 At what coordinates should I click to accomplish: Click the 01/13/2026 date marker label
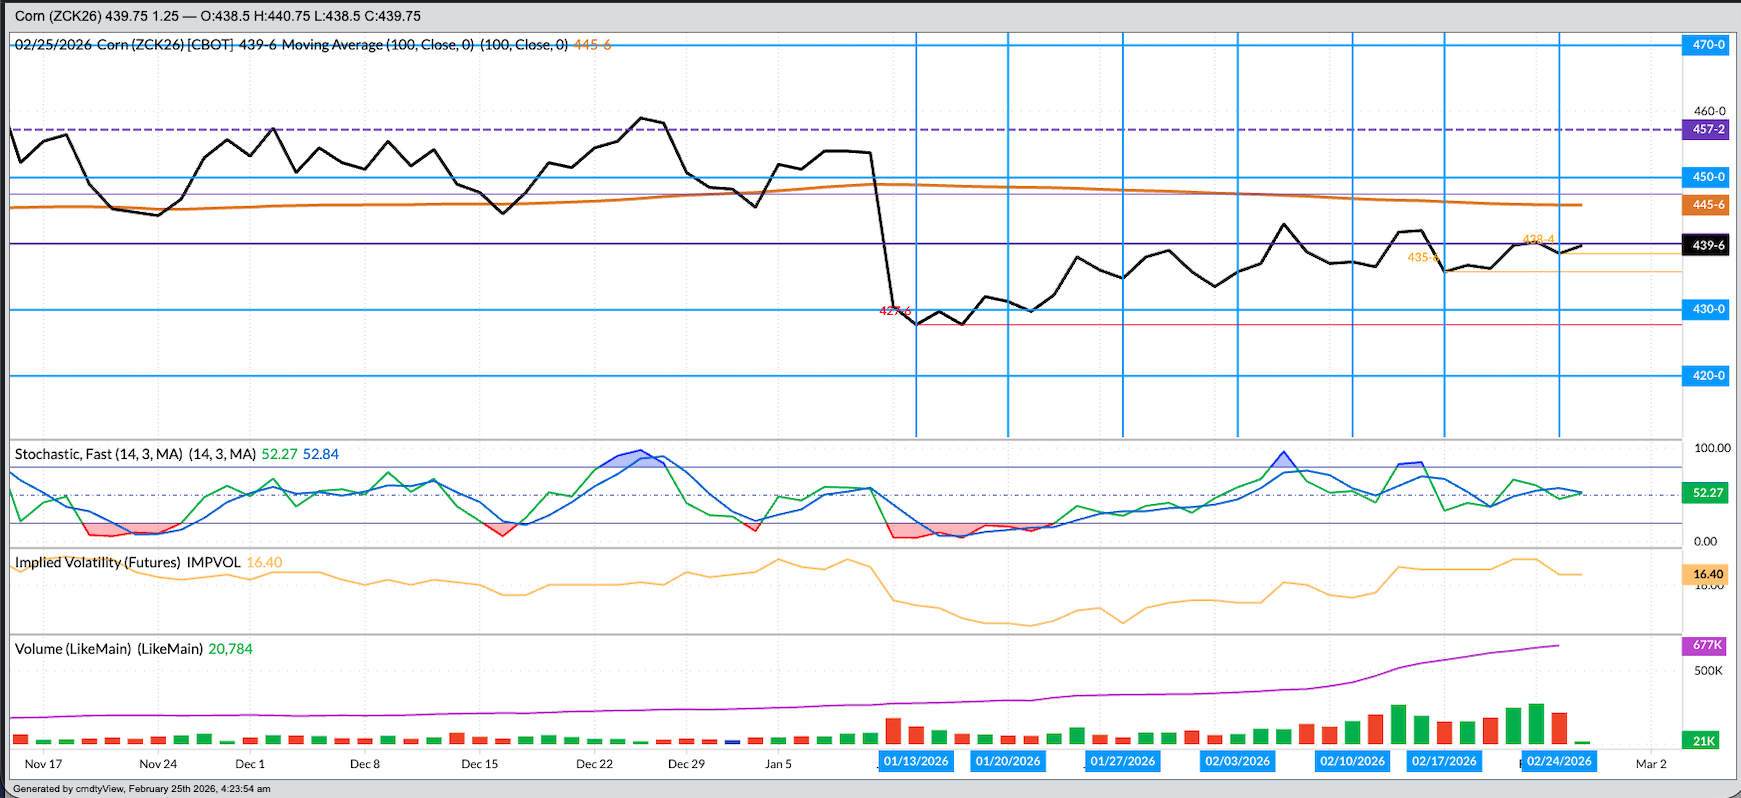tap(916, 761)
